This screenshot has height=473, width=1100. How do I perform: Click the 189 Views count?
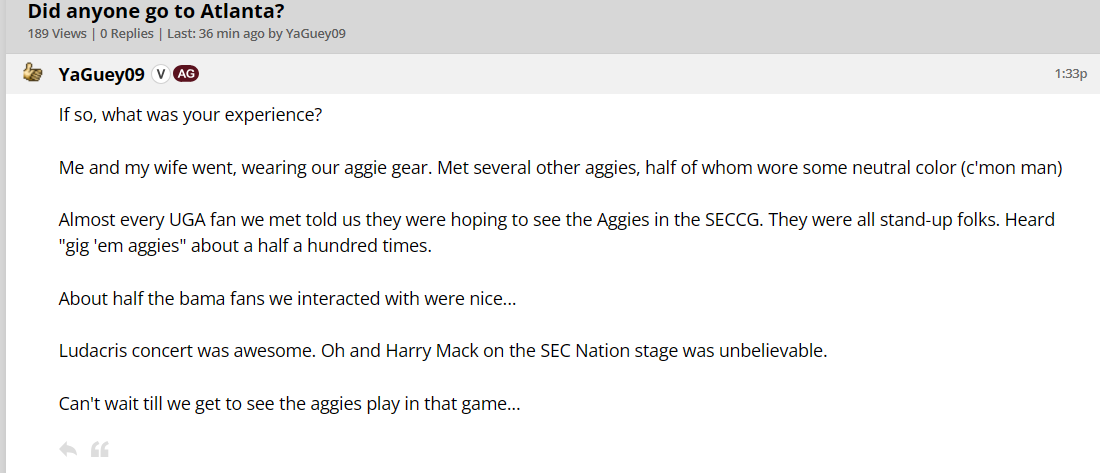(x=57, y=34)
